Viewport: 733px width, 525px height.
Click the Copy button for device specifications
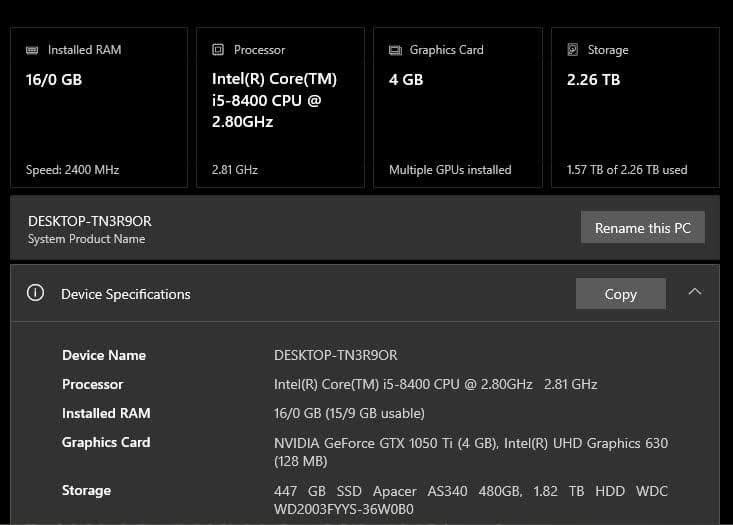621,294
